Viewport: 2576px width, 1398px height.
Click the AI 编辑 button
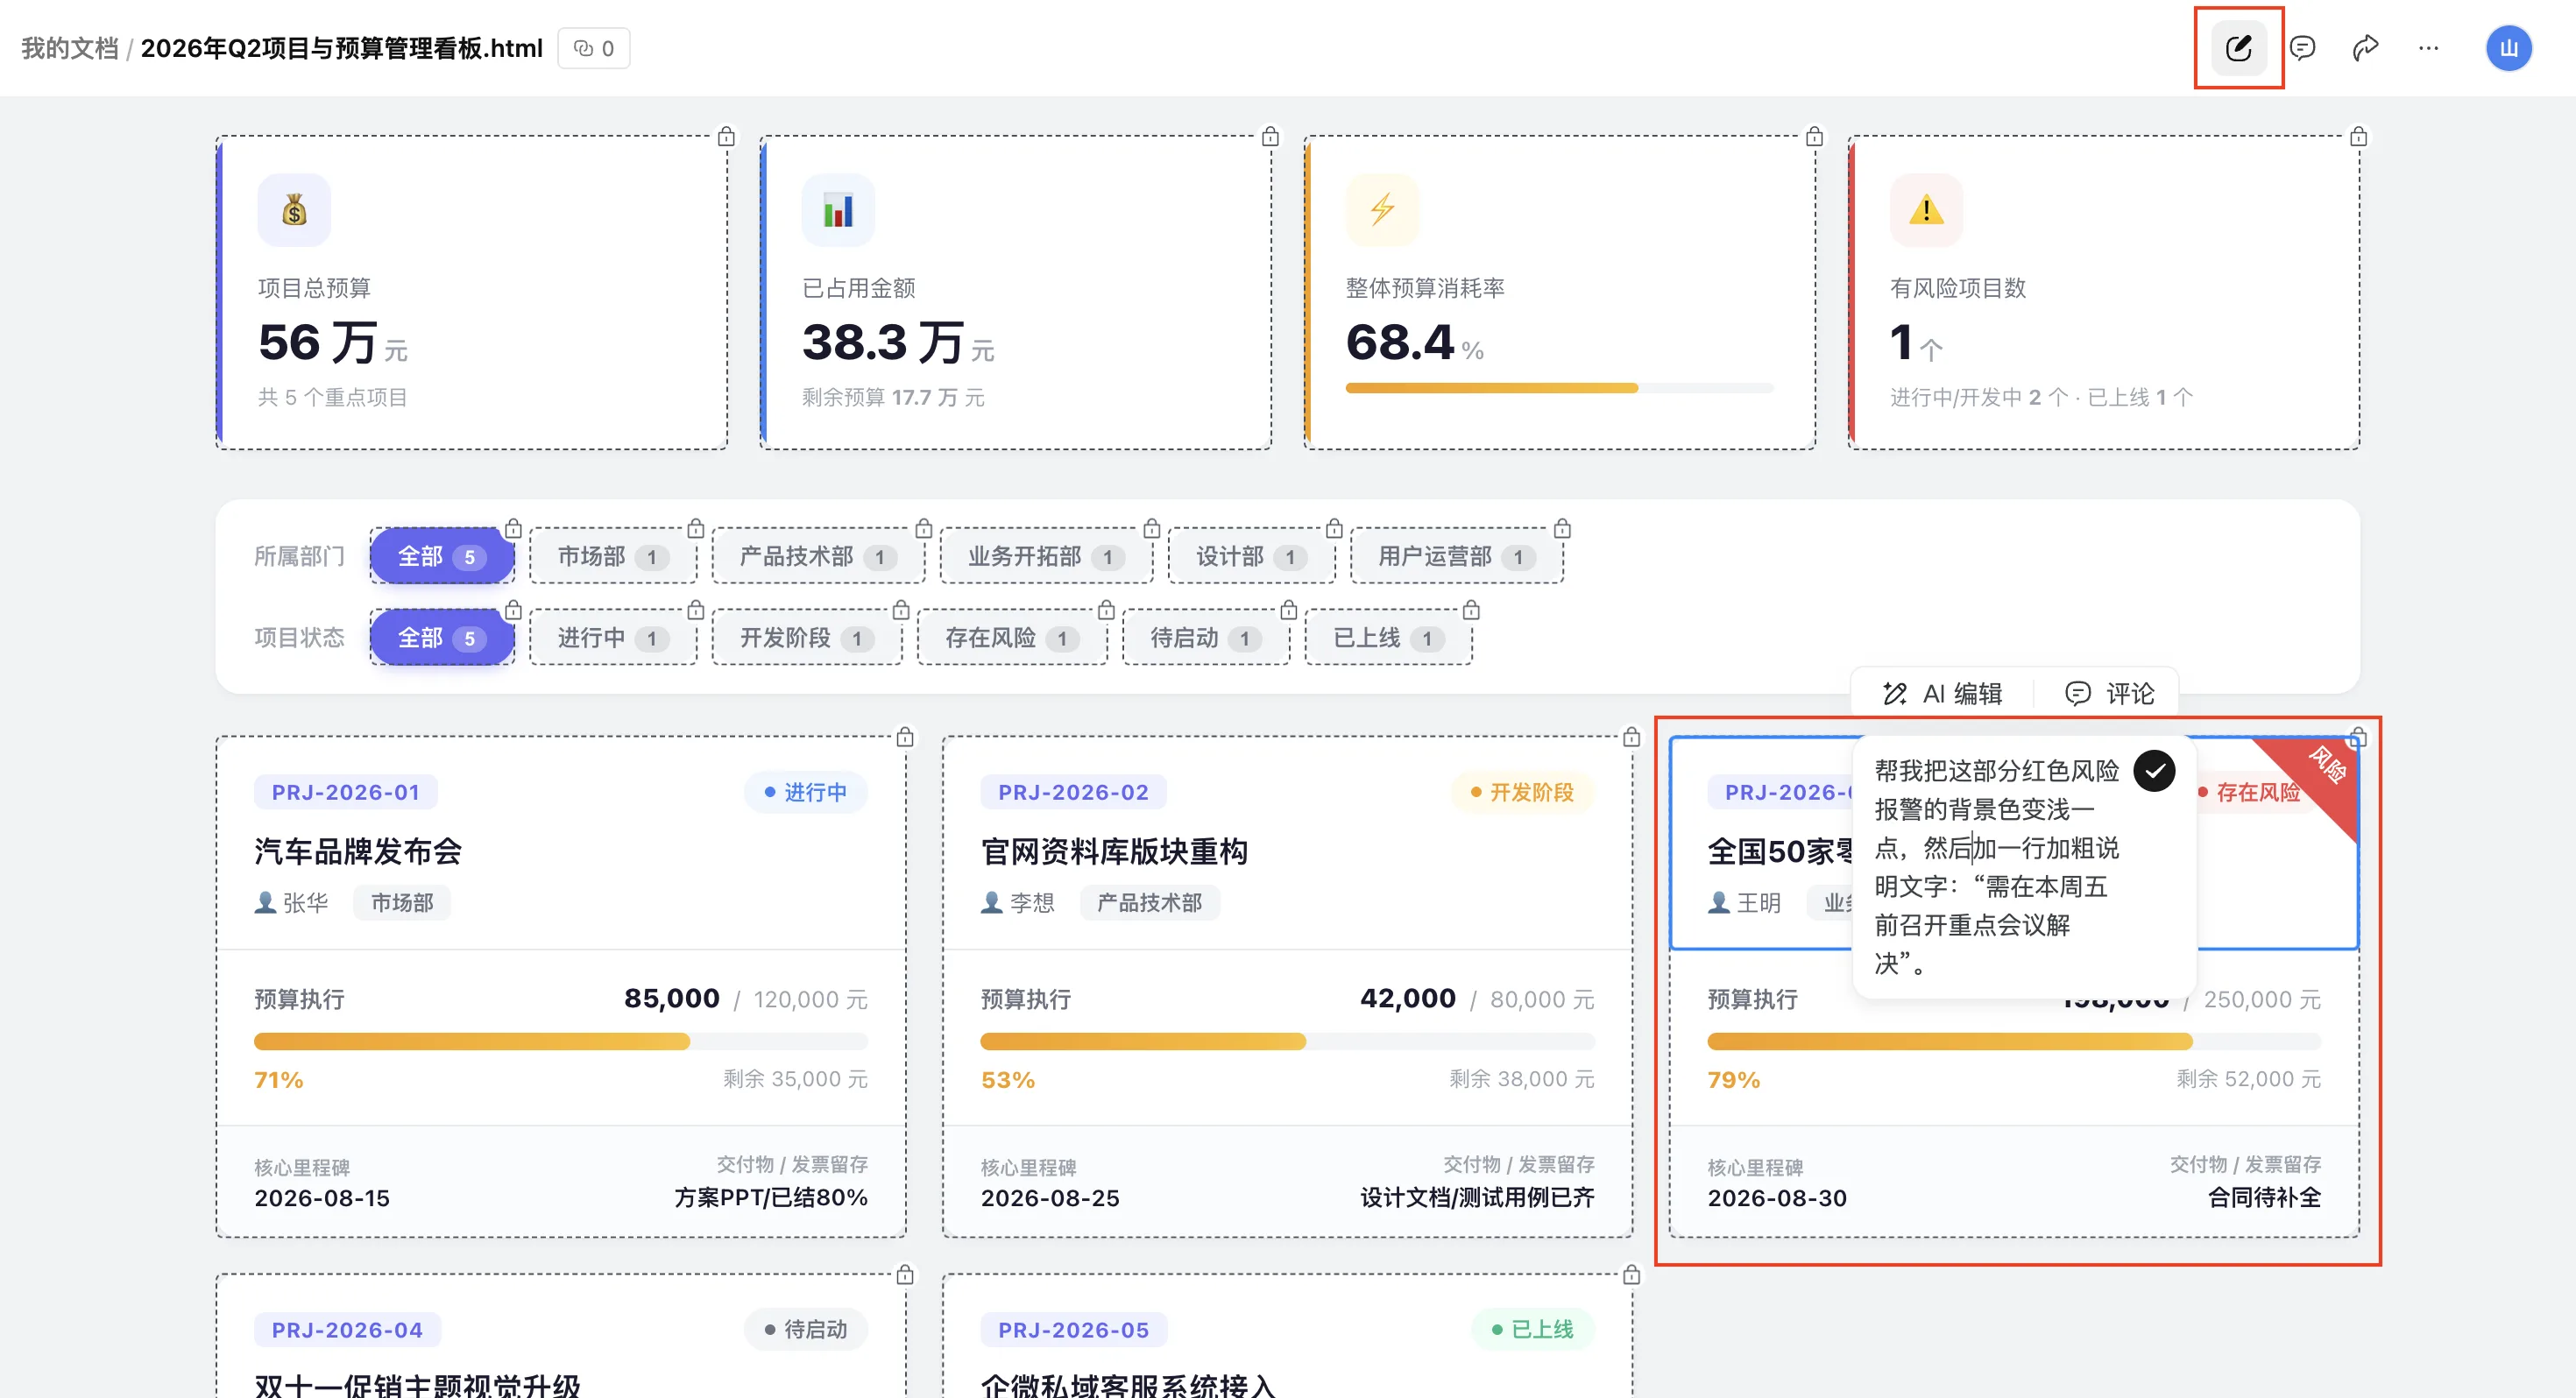(1942, 693)
